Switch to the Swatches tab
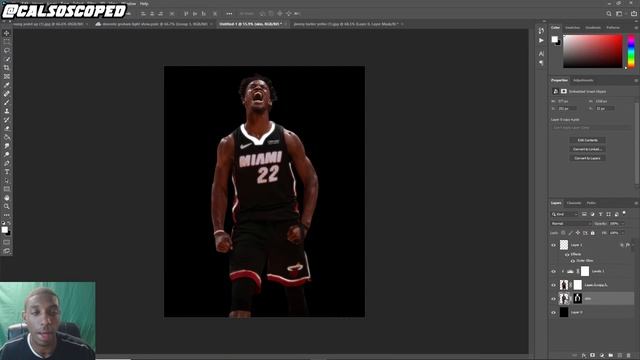The height and width of the screenshot is (360, 640). pos(572,28)
